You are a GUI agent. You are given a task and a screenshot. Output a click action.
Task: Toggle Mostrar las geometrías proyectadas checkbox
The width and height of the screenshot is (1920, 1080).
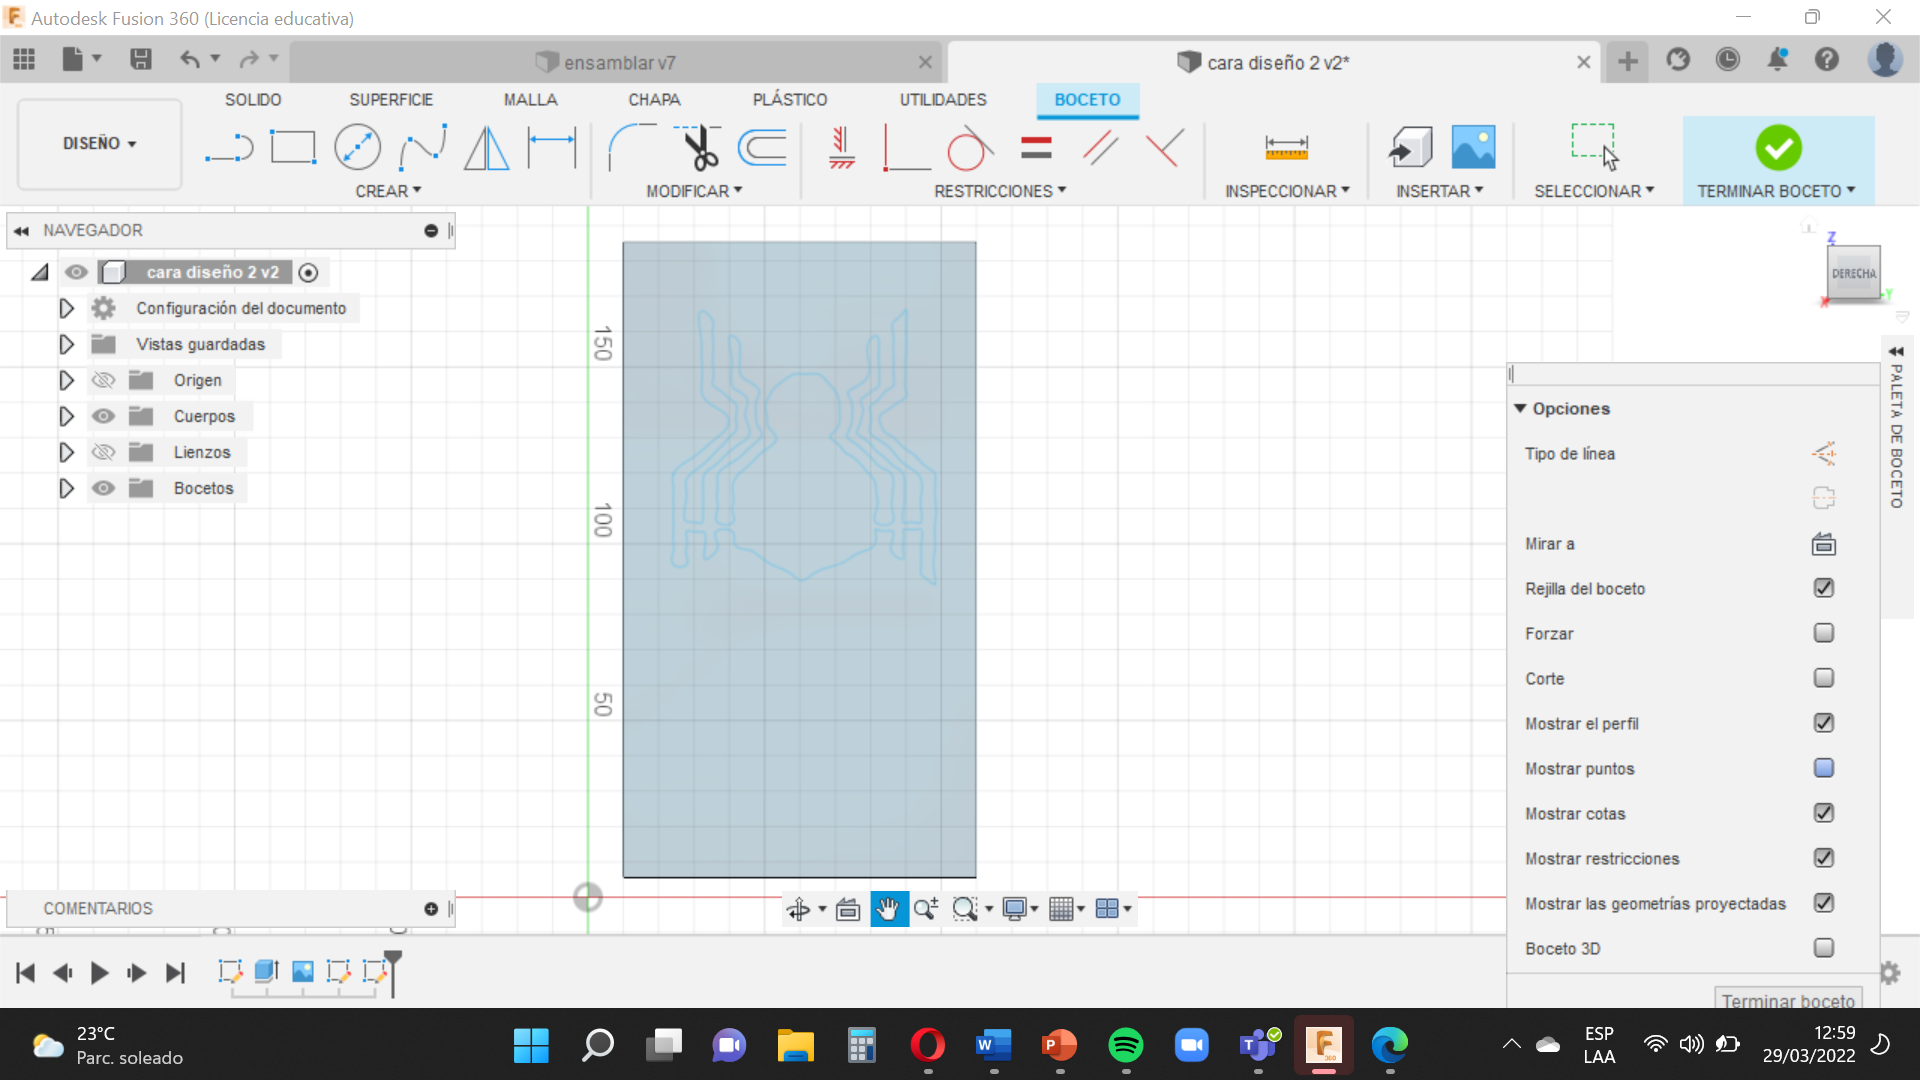tap(1823, 903)
